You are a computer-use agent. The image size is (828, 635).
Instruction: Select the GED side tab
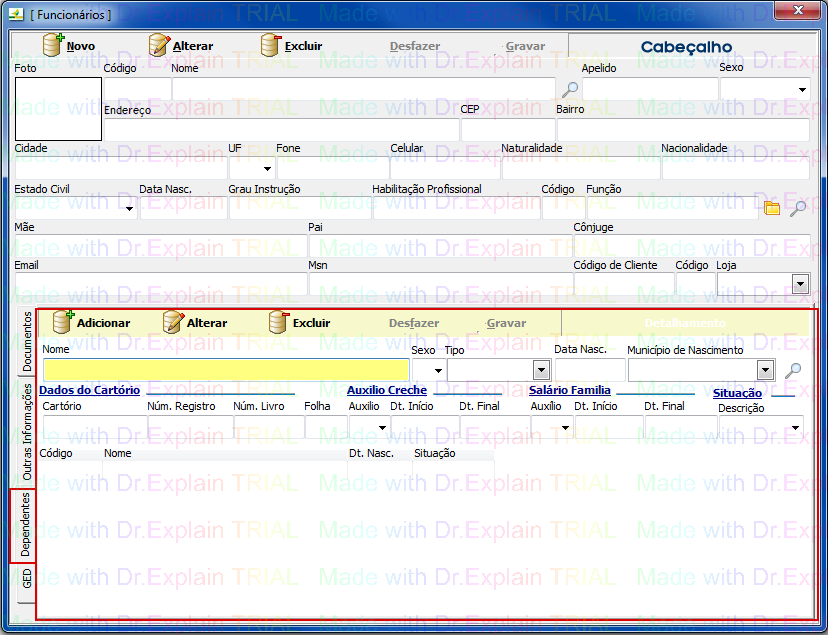click(27, 577)
